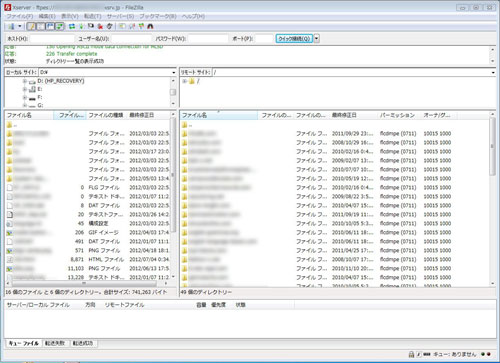Select the F: drive icon in tree
This screenshot has height=363, width=500.
coord(32,98)
